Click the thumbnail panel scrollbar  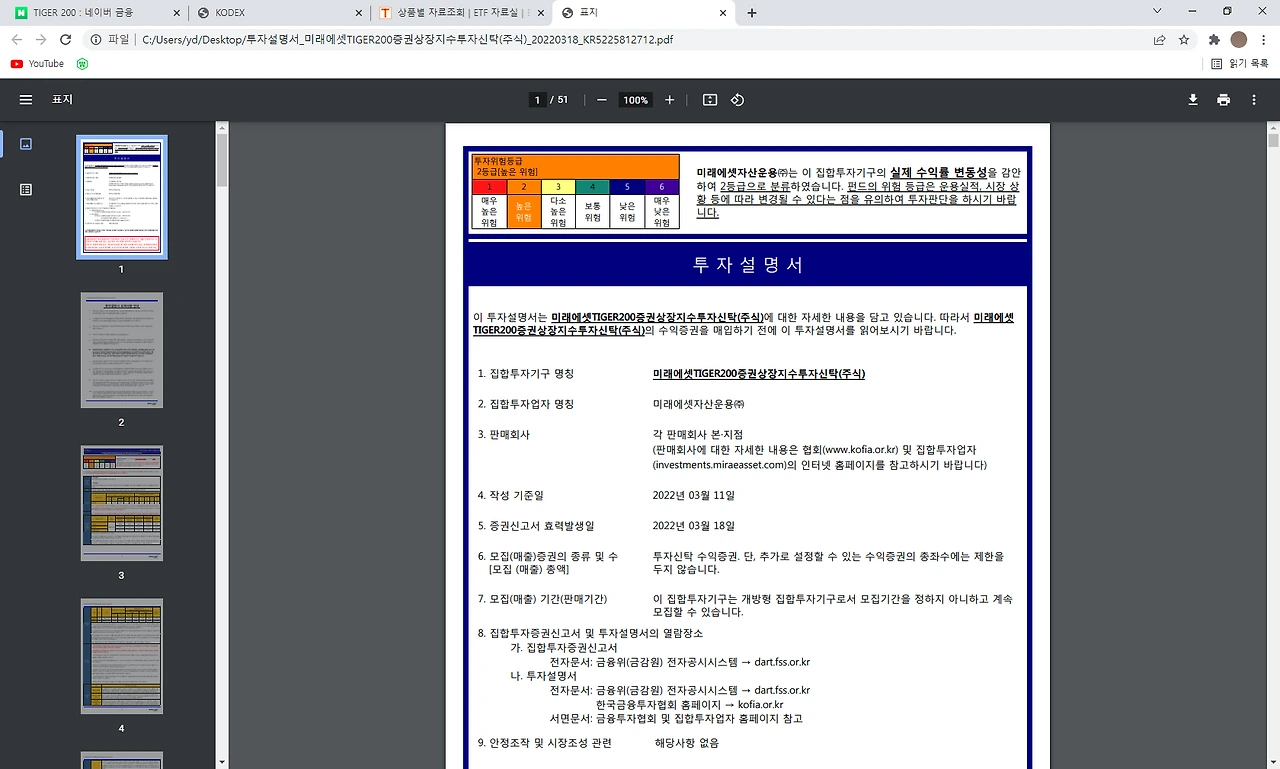(x=222, y=160)
